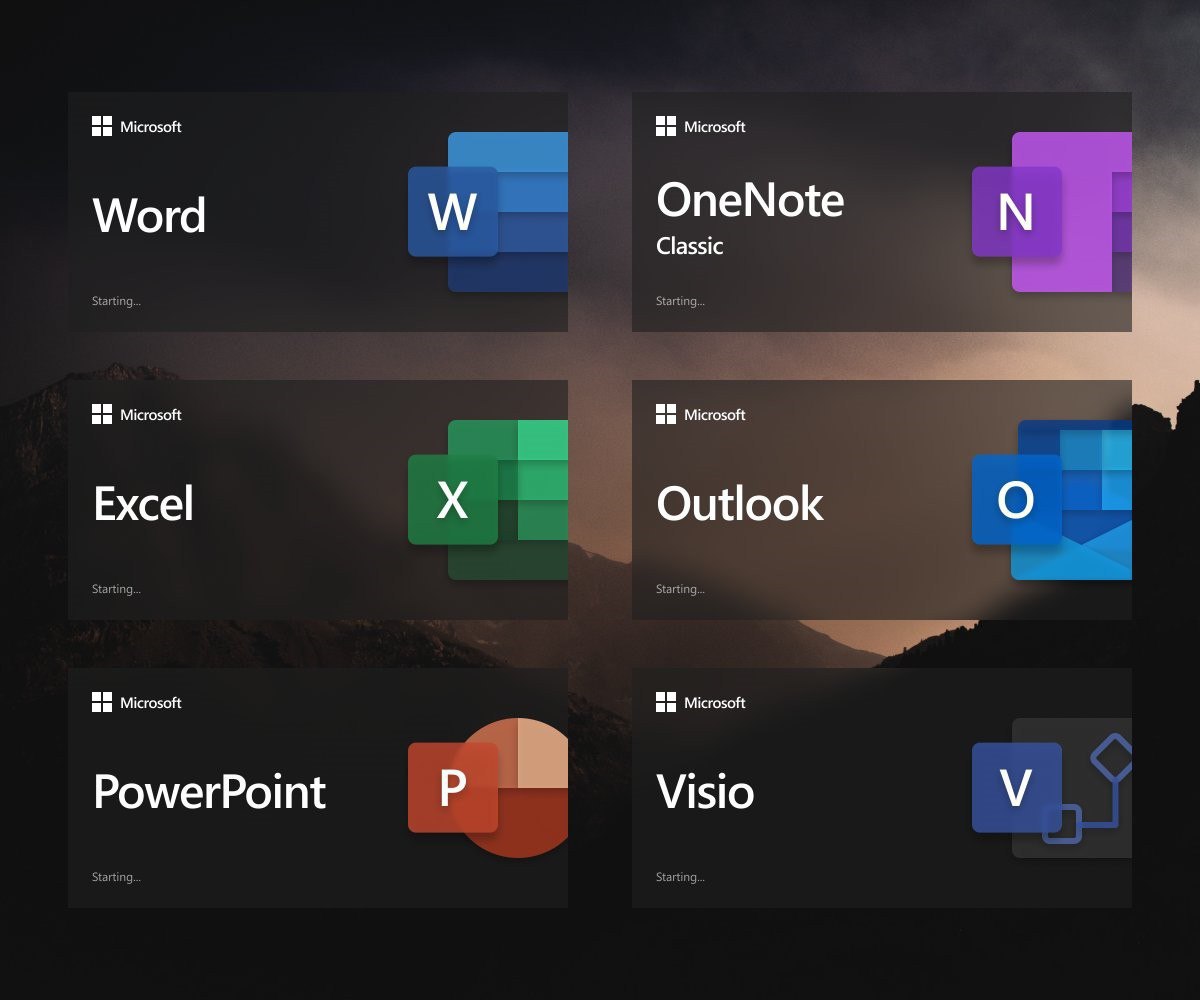Select the "Outlook" title text

[740, 503]
